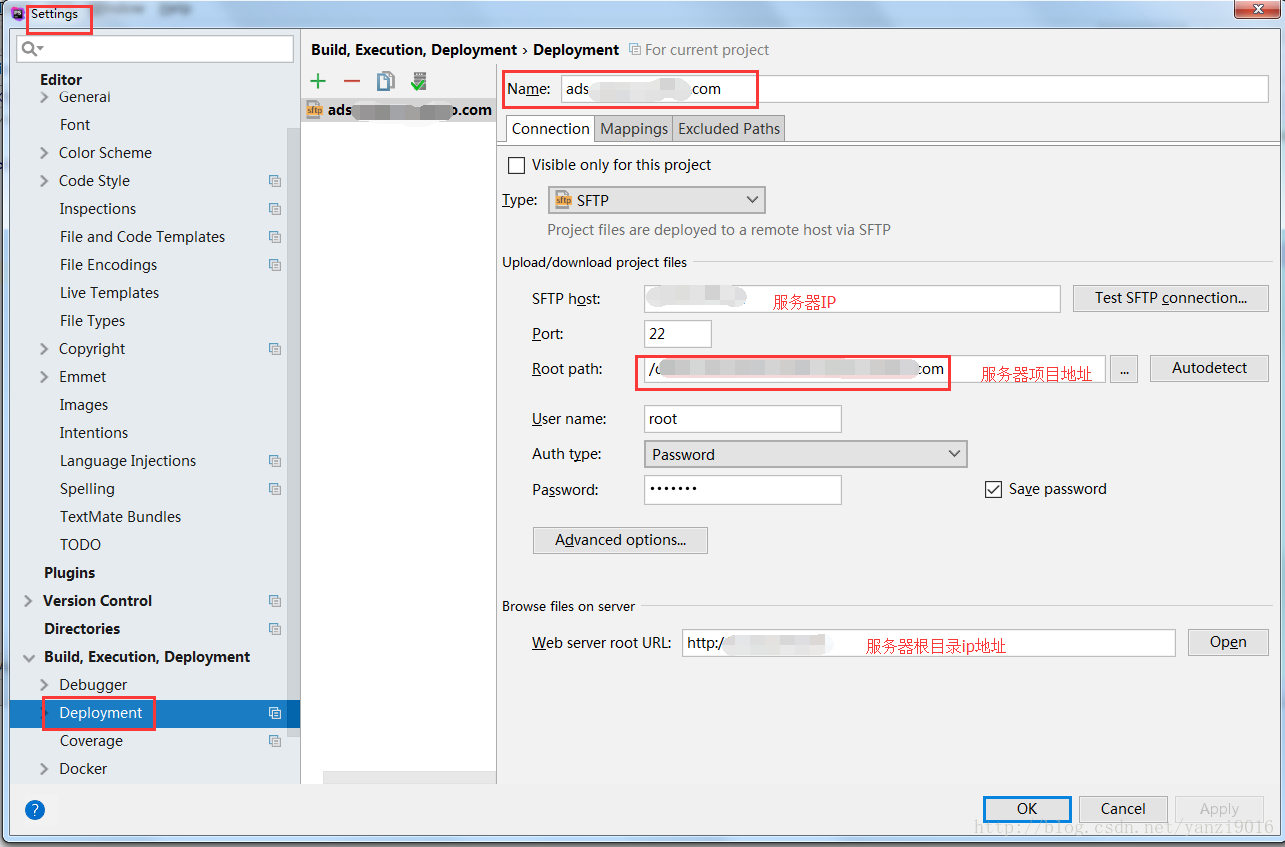This screenshot has width=1285, height=847.
Task: Confirm settings with OK
Action: 1027,809
